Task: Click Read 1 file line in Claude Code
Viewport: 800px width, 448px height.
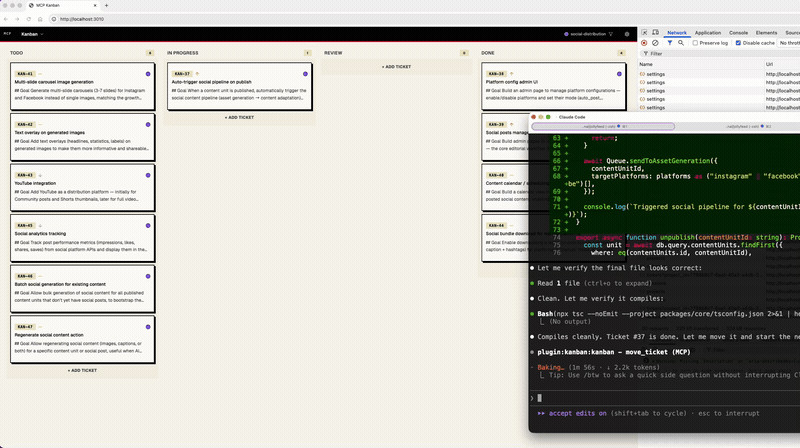Action: click(x=594, y=283)
